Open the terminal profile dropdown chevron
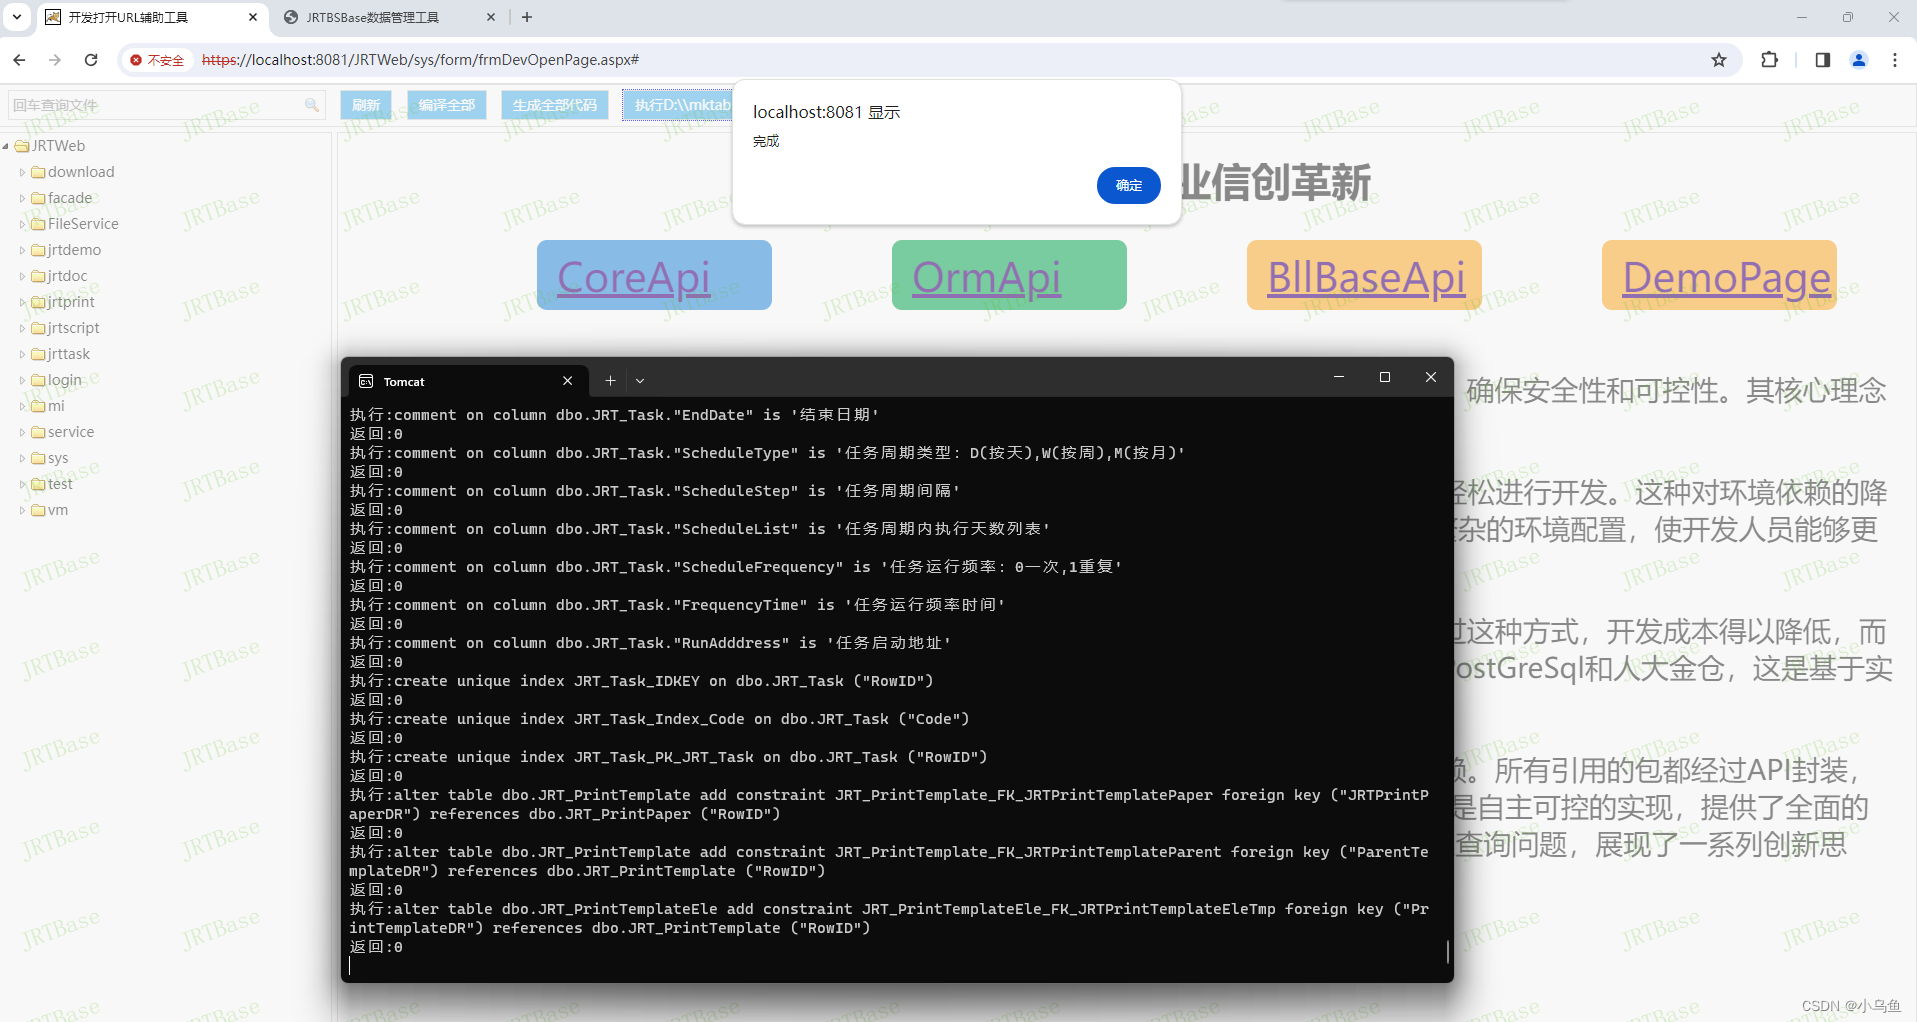The image size is (1917, 1022). (x=640, y=381)
